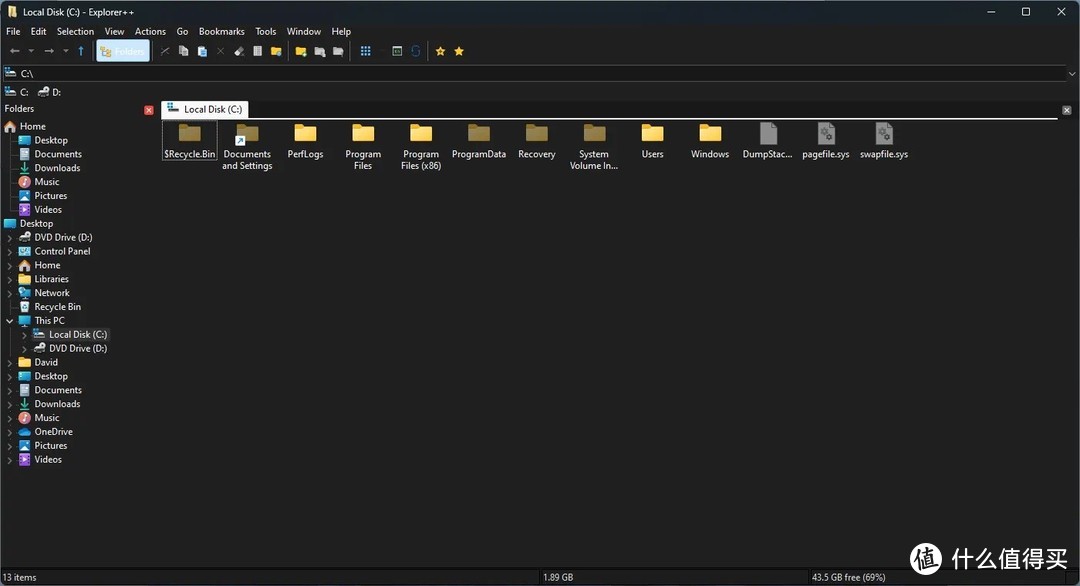Open Command Prompt from the toolbar
The width and height of the screenshot is (1080, 586).
397,51
